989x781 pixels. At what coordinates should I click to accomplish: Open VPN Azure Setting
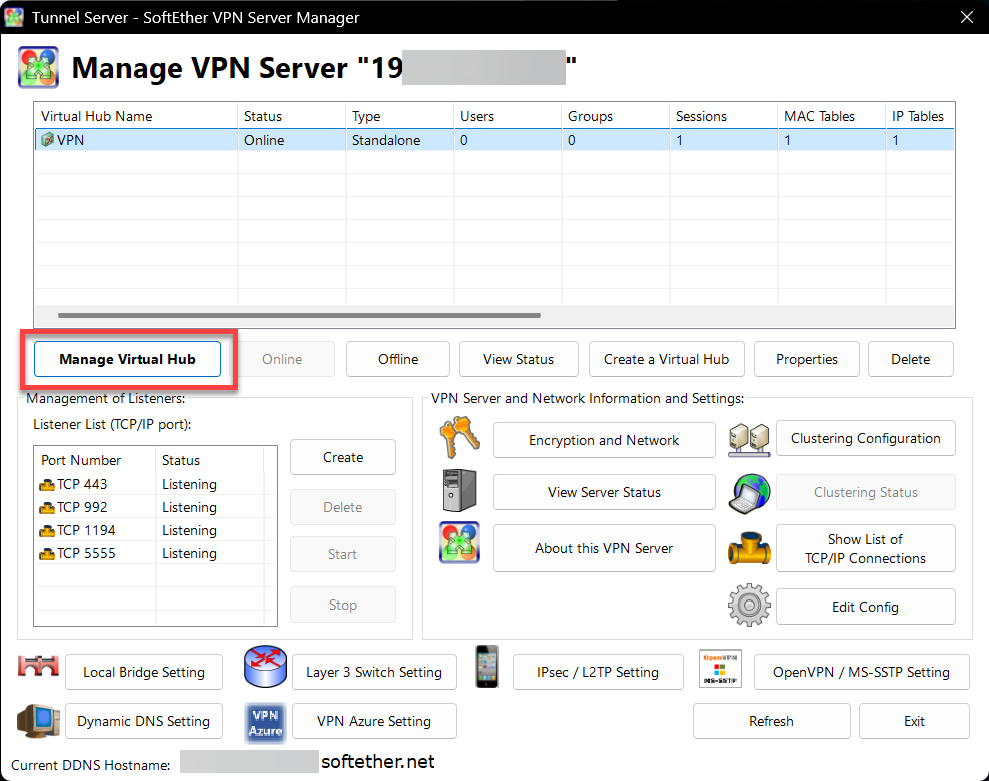pyautogui.click(x=374, y=720)
